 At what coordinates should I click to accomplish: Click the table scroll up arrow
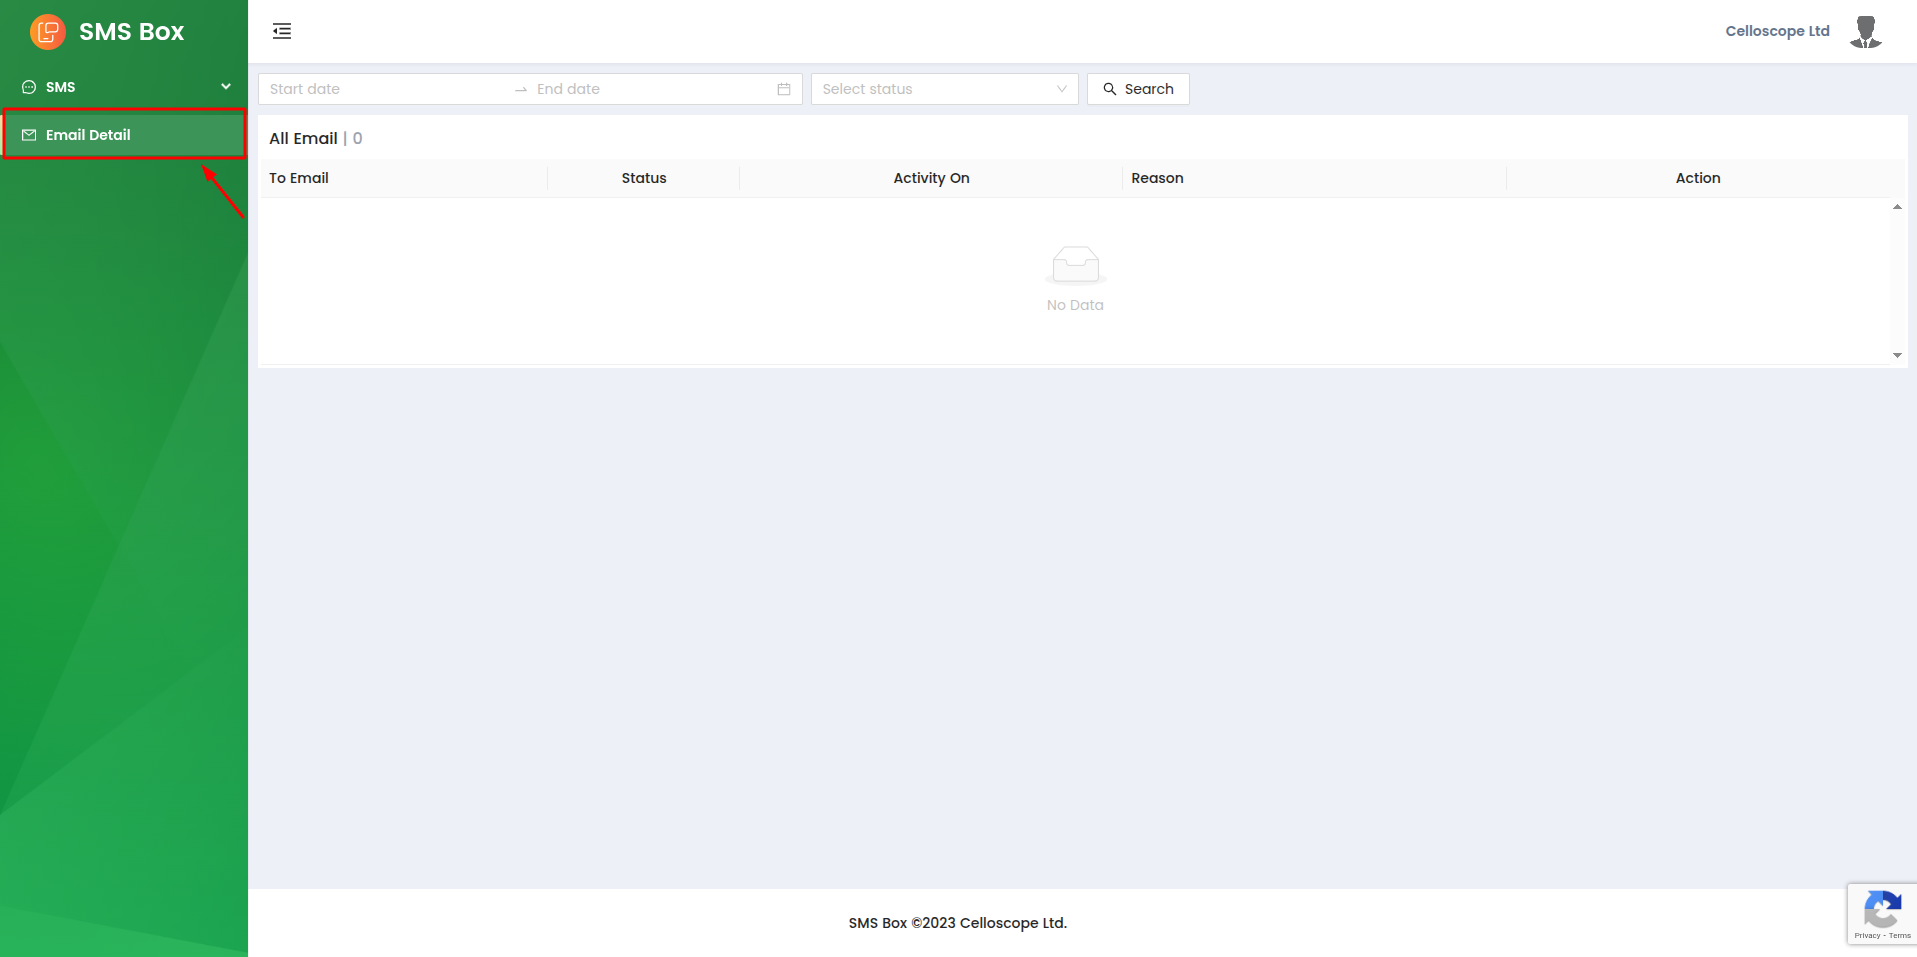pos(1897,207)
